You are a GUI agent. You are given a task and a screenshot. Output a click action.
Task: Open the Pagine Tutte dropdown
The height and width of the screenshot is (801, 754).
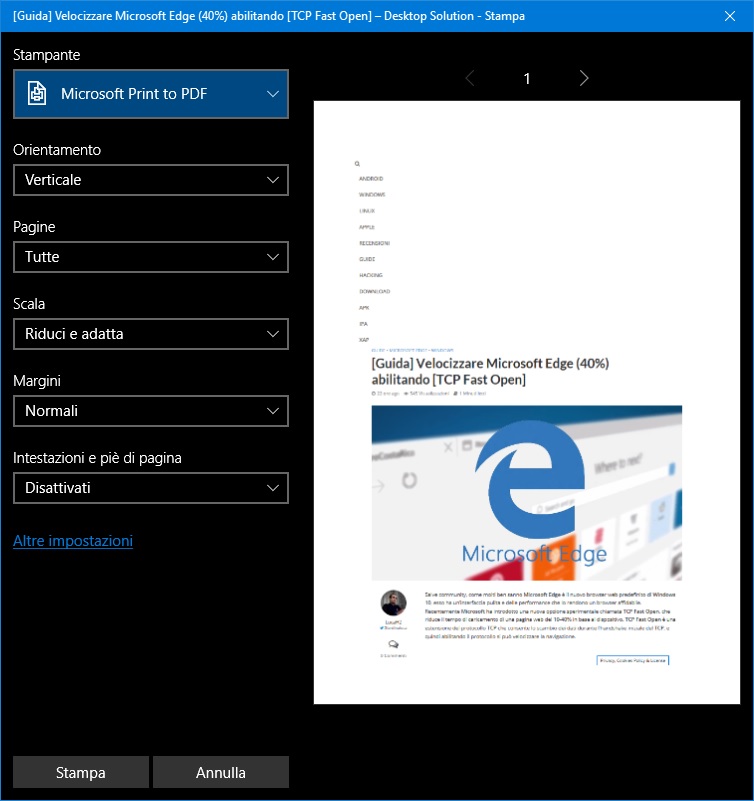[x=151, y=257]
